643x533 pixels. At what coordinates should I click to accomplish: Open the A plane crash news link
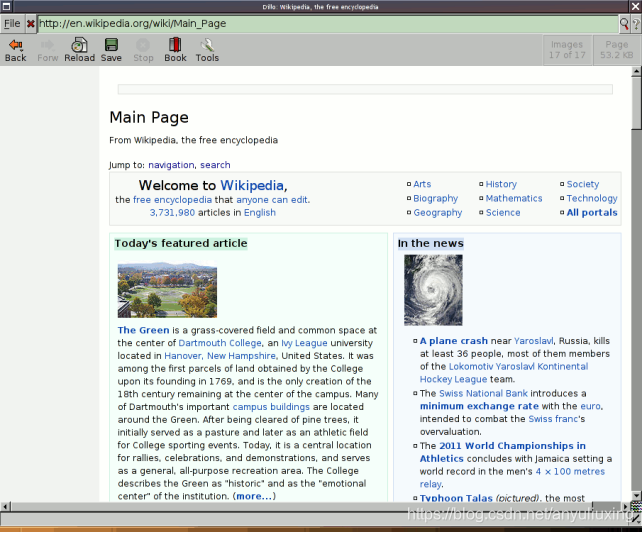point(454,341)
